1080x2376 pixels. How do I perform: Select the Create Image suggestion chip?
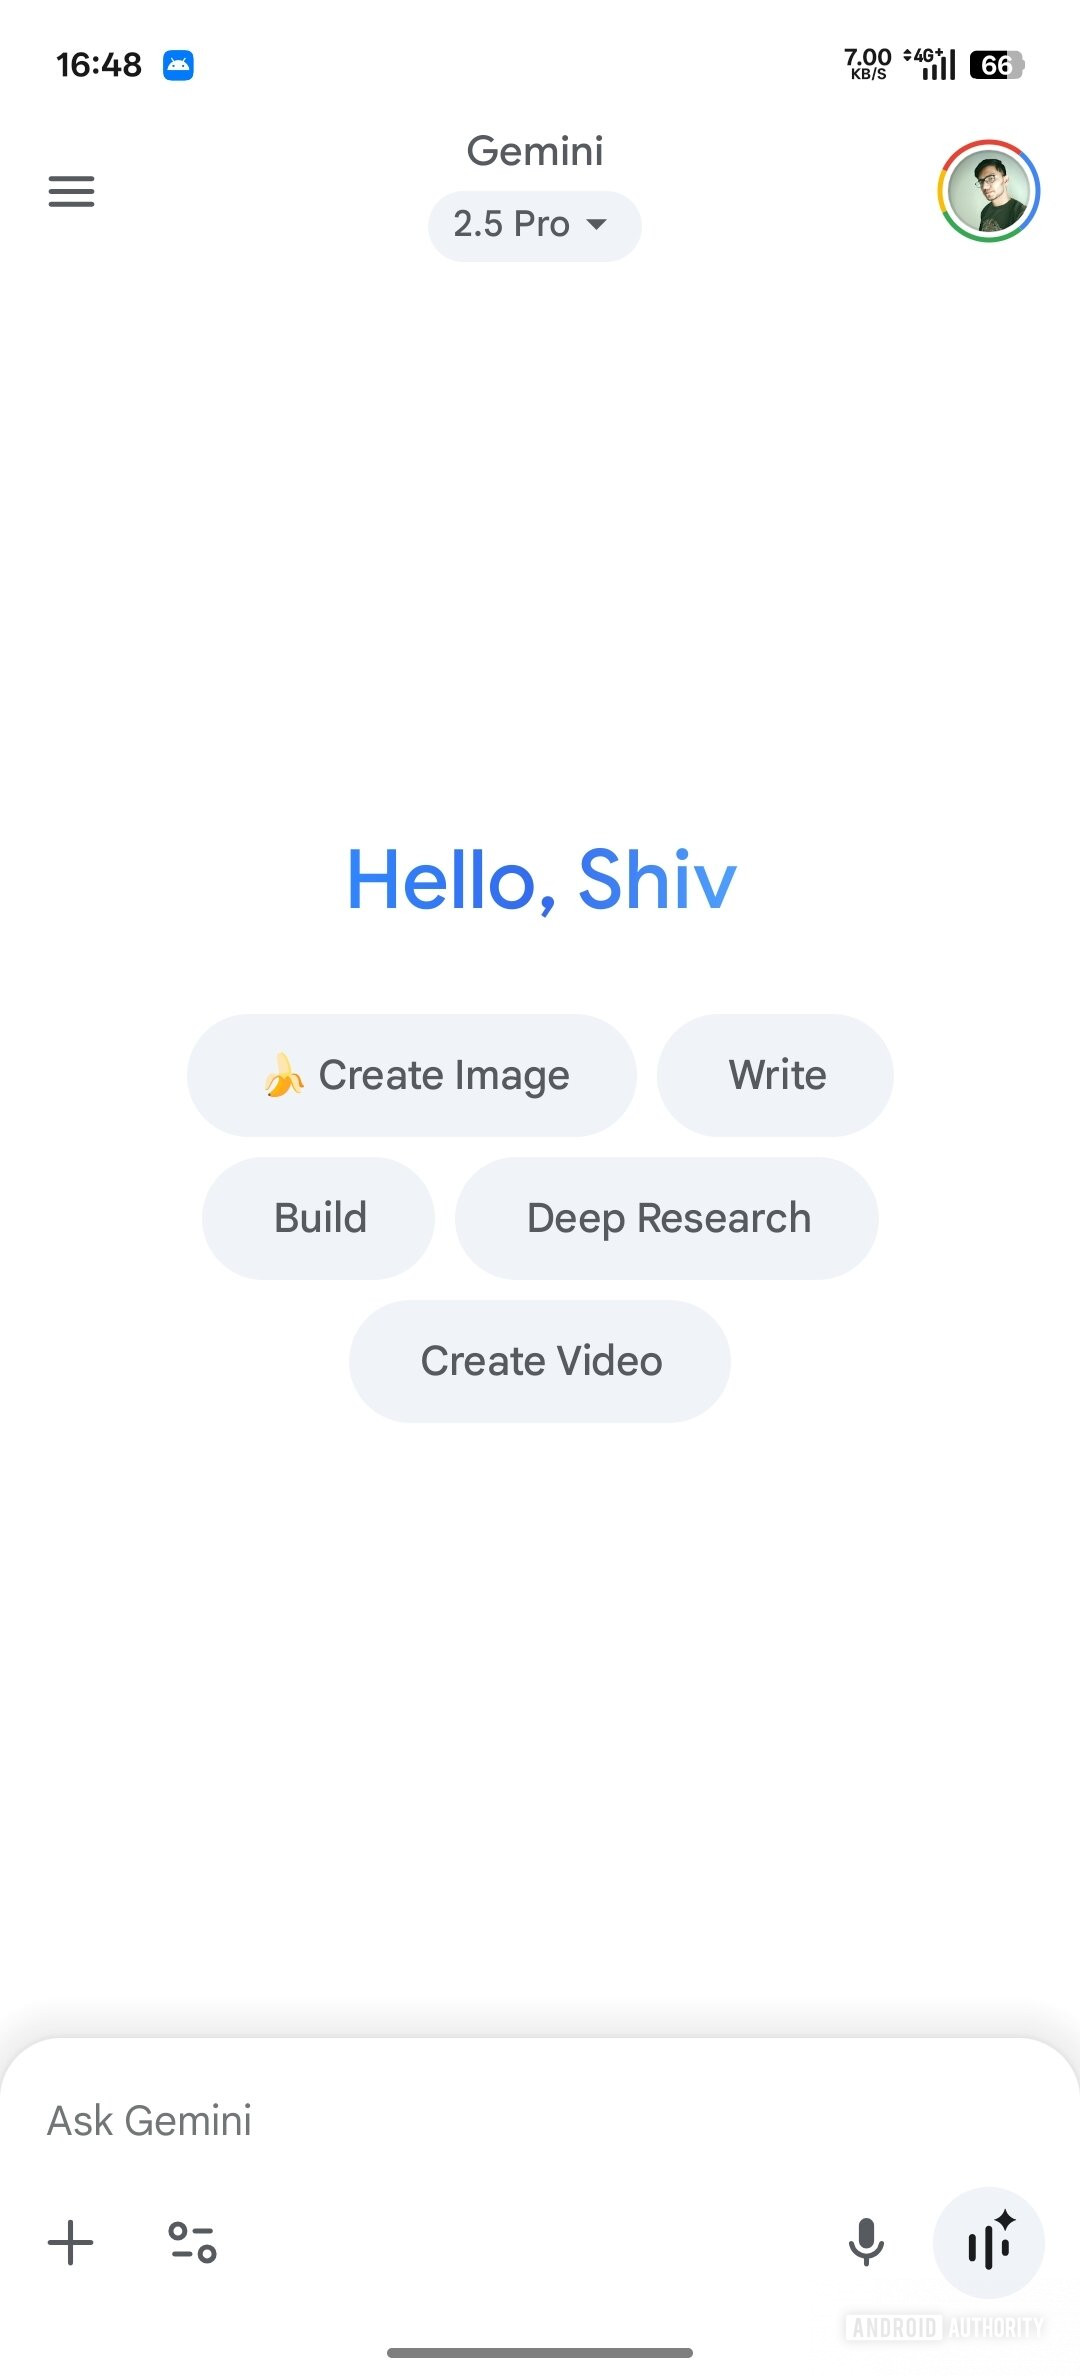[x=411, y=1075]
